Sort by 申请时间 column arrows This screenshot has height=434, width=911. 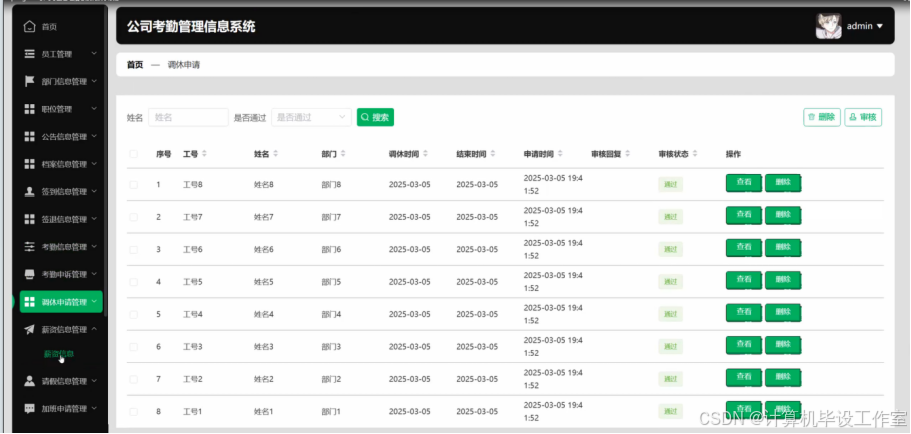tap(560, 154)
